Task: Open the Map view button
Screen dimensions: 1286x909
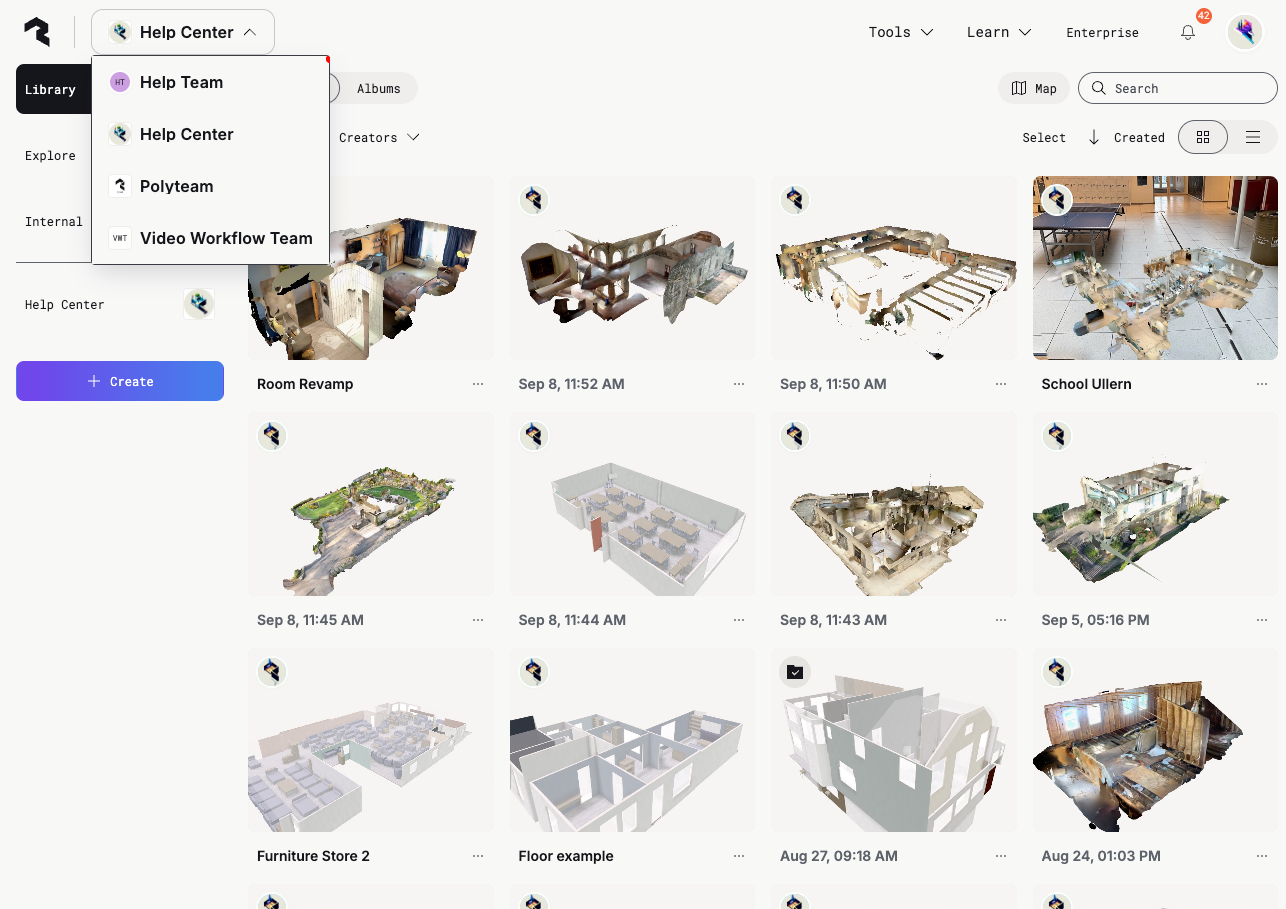Action: pyautogui.click(x=1034, y=88)
